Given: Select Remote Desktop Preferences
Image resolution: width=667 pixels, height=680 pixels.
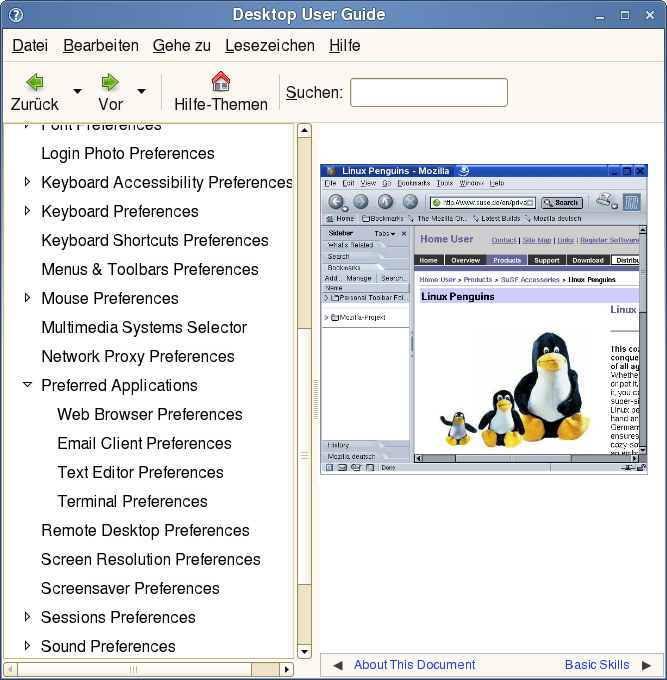Looking at the screenshot, I should 145,530.
